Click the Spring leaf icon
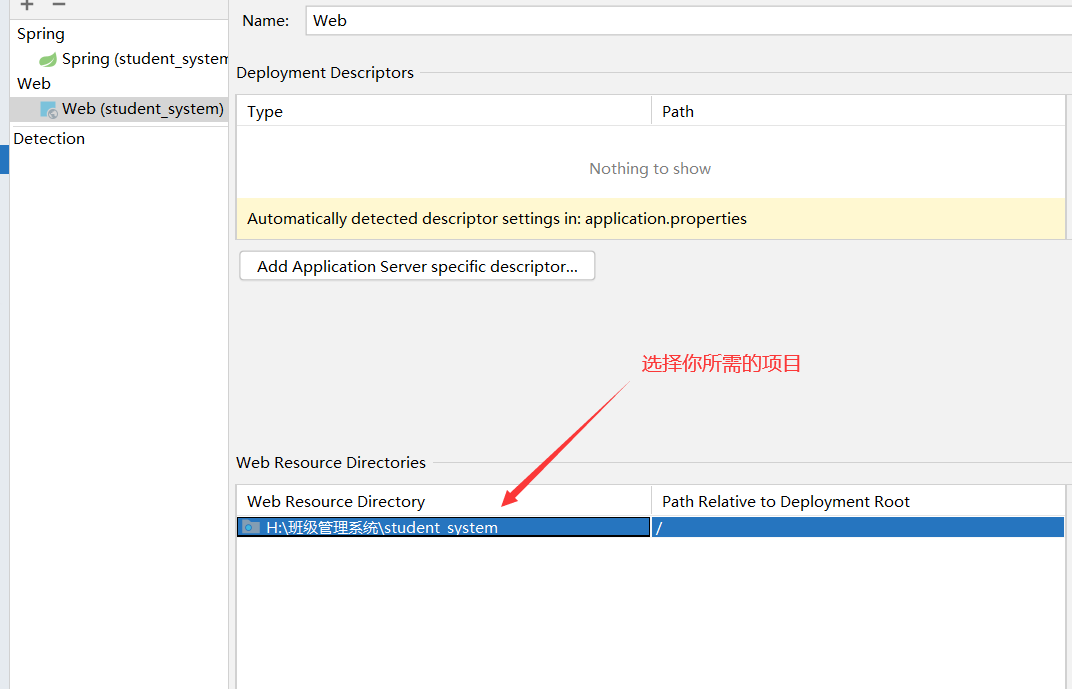This screenshot has width=1072, height=689. tap(48, 59)
